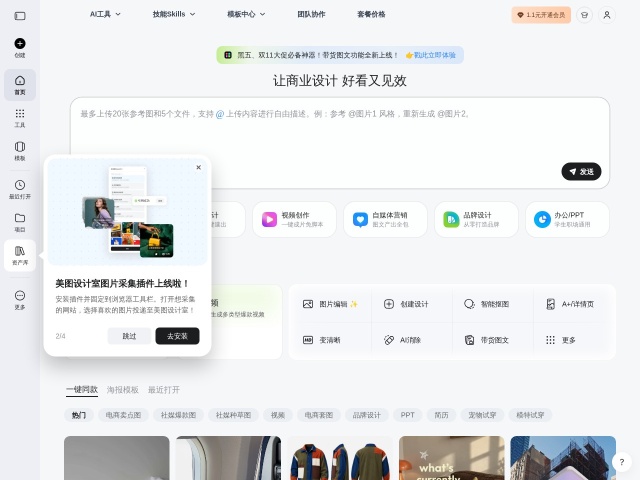Open the colorful jackets template thumbnail

pos(340,458)
